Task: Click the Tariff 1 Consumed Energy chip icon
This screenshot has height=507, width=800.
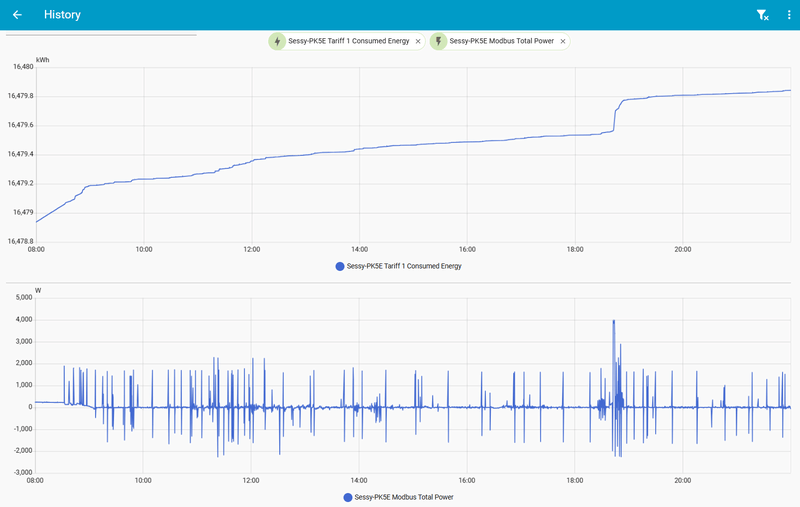Action: (277, 41)
